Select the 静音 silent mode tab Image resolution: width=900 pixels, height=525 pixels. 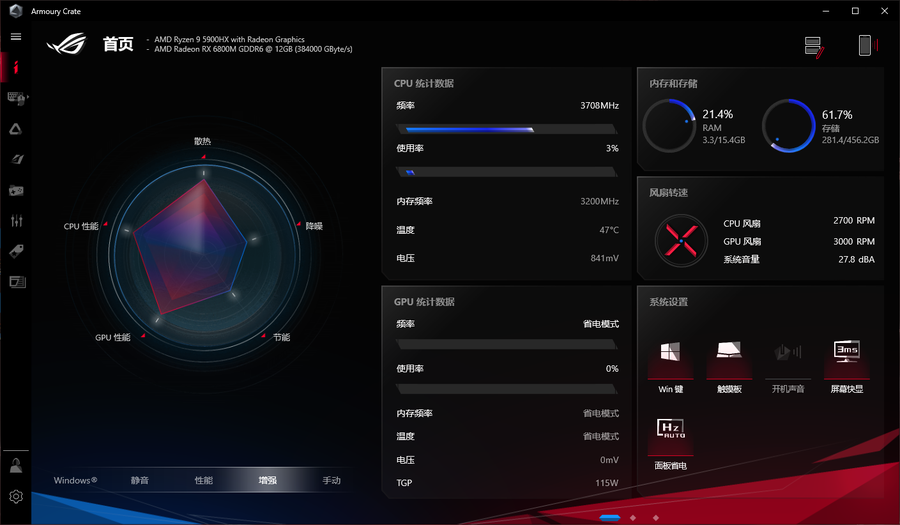click(140, 481)
